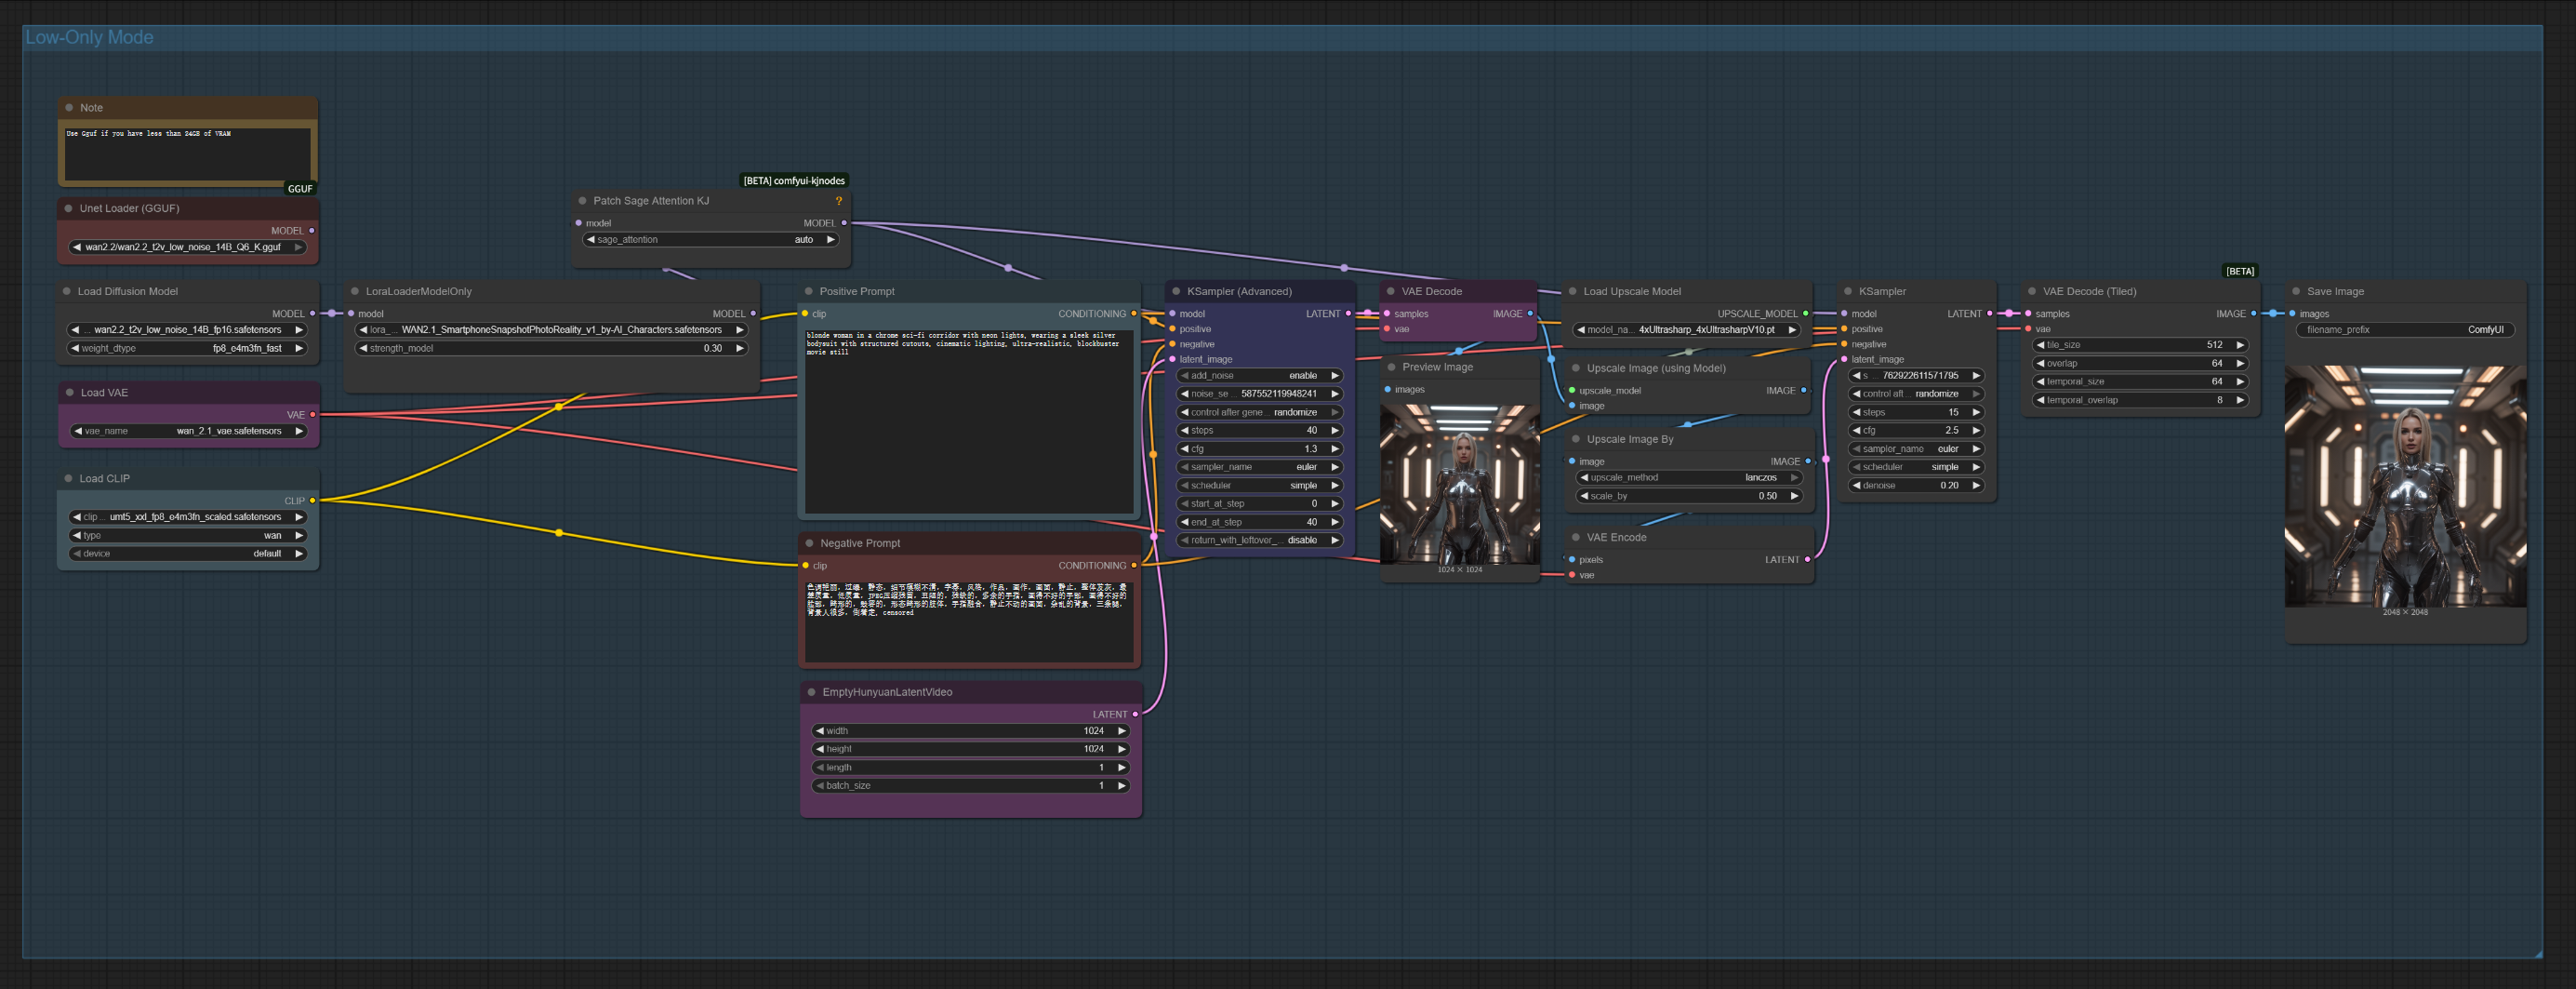The image size is (2576, 989).
Task: Open the scheduler simple dropdown in KSampler
Action: 1916,468
